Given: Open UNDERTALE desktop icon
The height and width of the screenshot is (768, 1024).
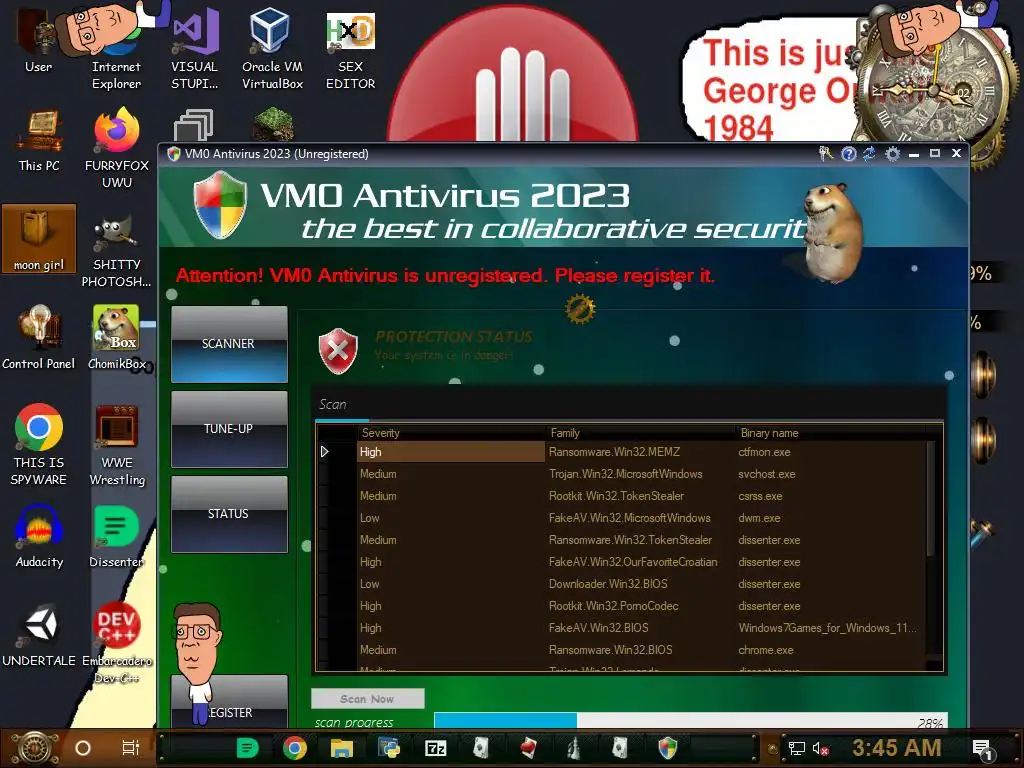Looking at the screenshot, I should pyautogui.click(x=39, y=635).
